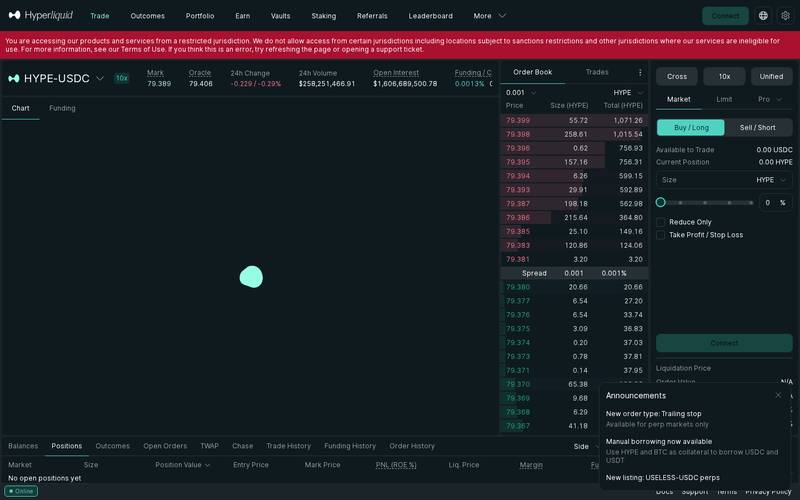Open Size field HYPE currency dropdown

[771, 180]
